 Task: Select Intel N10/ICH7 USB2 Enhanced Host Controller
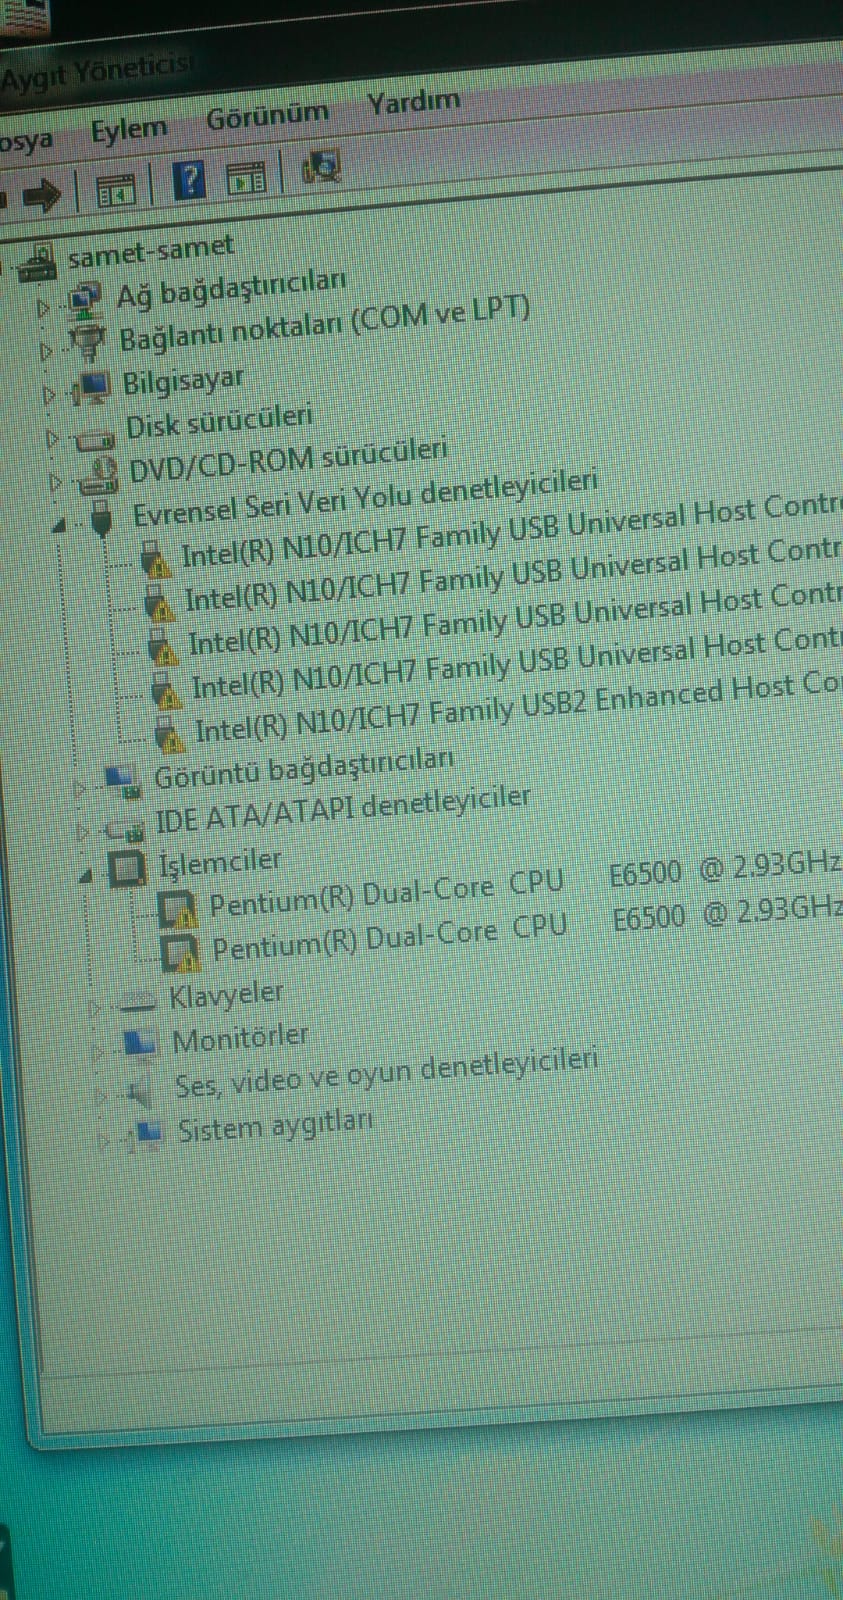(518, 708)
